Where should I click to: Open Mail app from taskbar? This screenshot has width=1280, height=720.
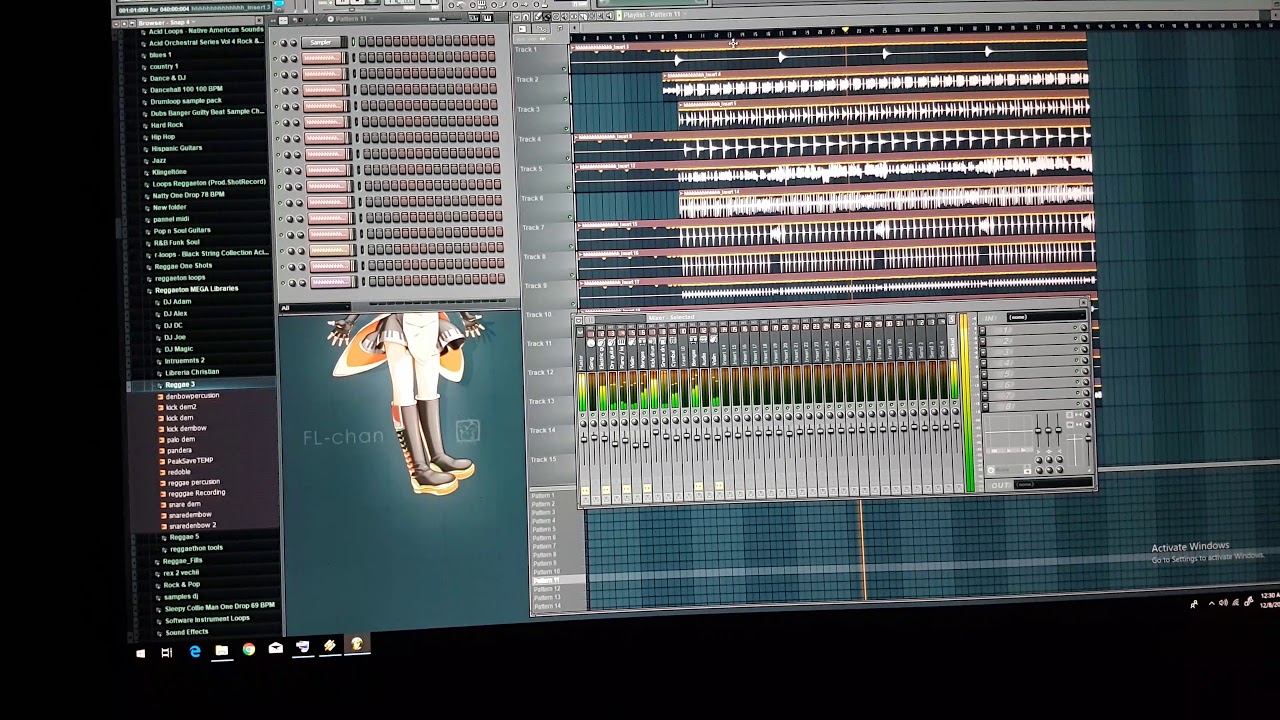coord(275,648)
